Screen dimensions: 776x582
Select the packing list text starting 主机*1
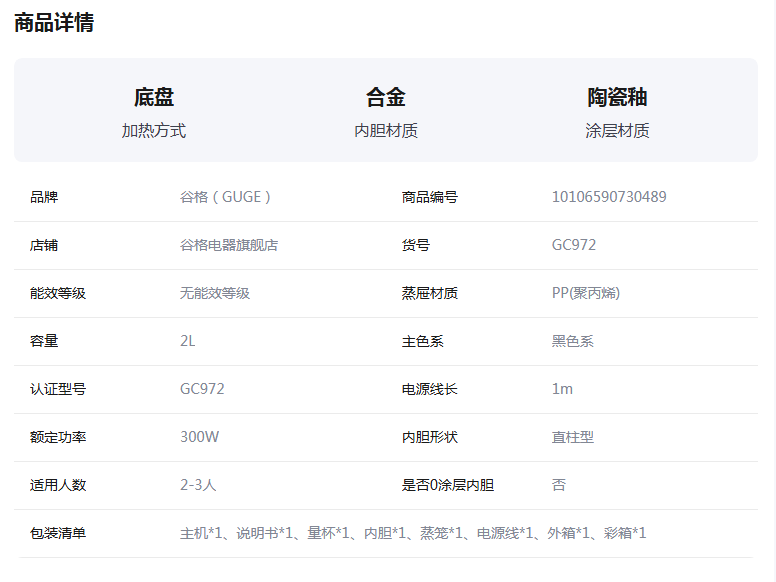point(413,533)
